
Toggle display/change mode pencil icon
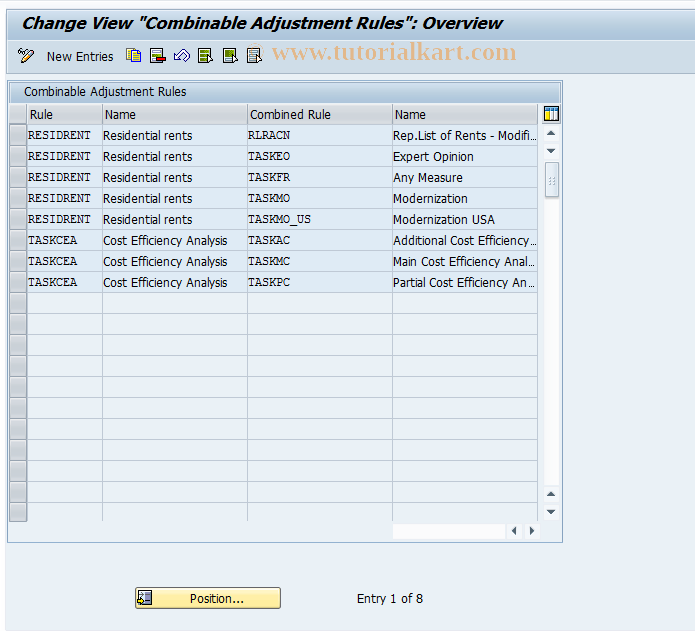click(26, 56)
